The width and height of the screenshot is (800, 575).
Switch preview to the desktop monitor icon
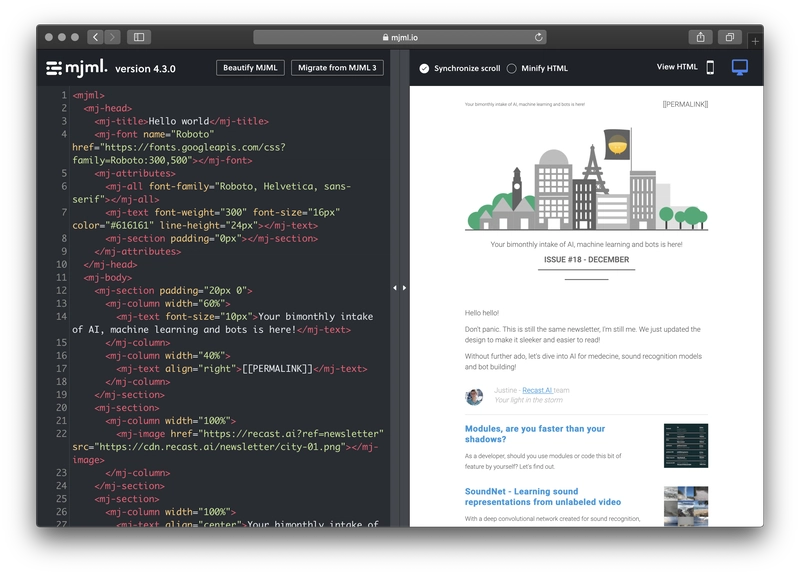coord(739,67)
